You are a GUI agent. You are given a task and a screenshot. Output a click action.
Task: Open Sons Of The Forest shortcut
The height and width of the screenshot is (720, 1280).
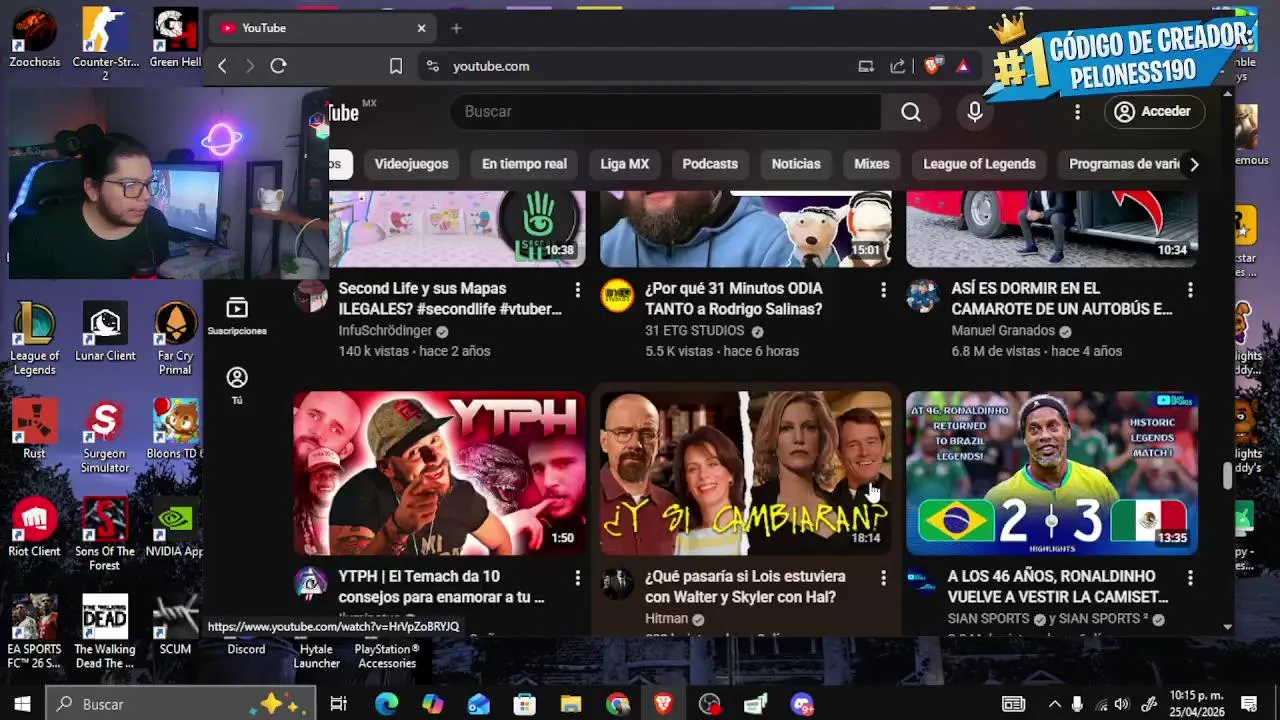coord(105,535)
